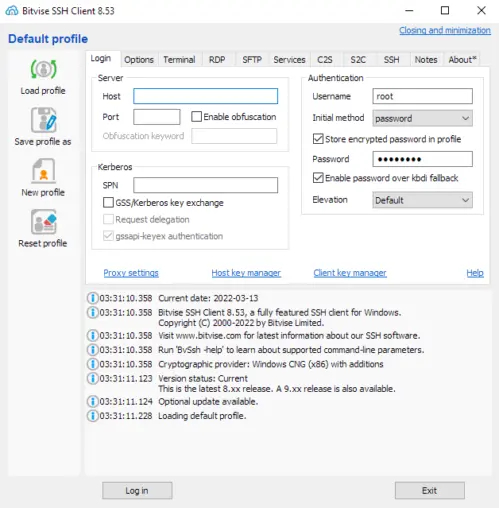Click the Port input field

[157, 117]
